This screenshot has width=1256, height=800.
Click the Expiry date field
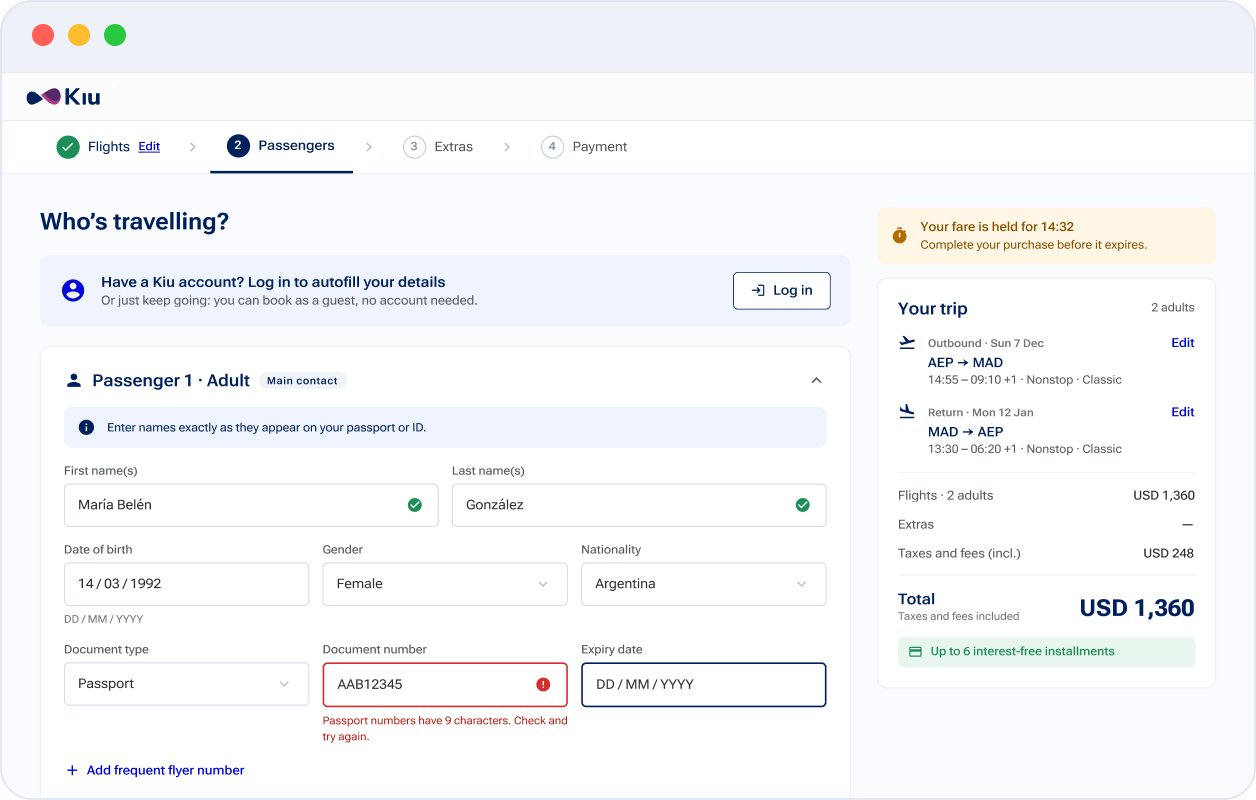pos(703,685)
